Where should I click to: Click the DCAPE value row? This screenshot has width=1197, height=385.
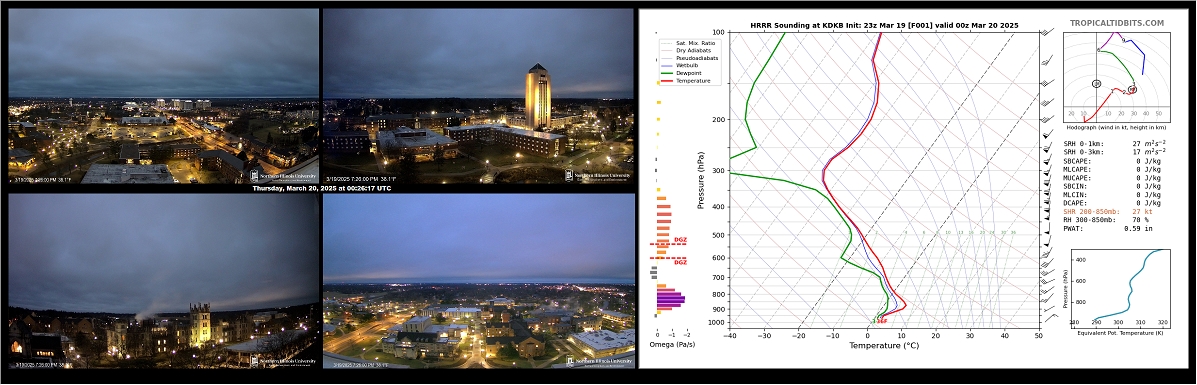[1112, 202]
